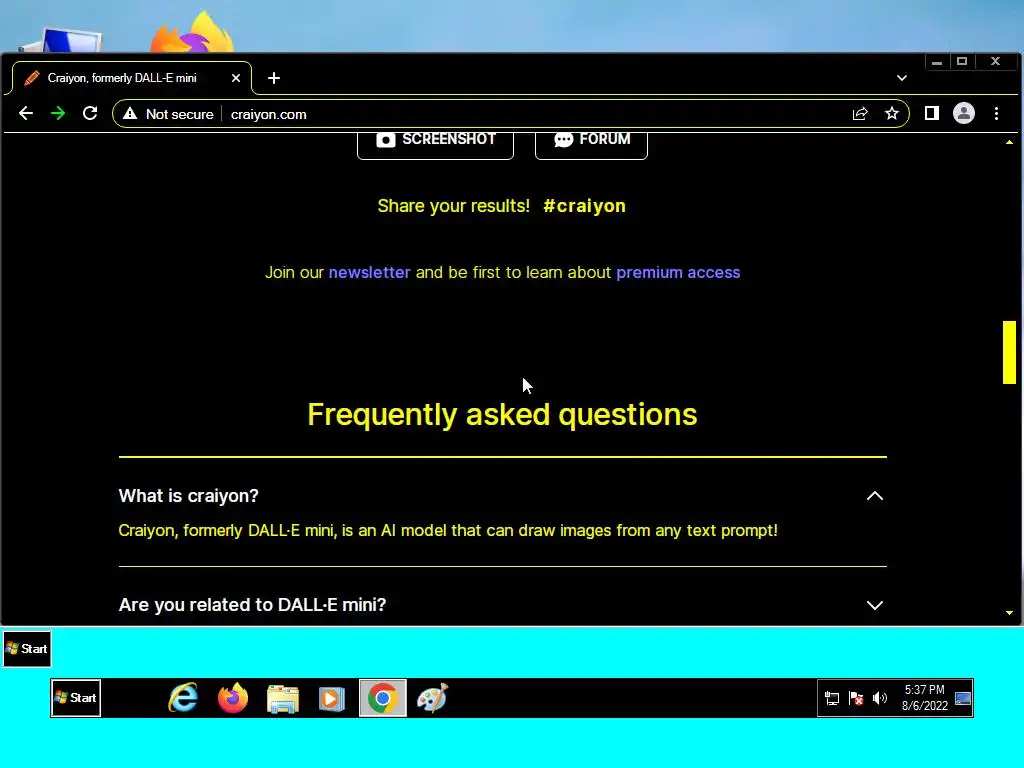Click the Craiyon answer paragraph text
Screen dimensions: 1024x768
click(448, 530)
